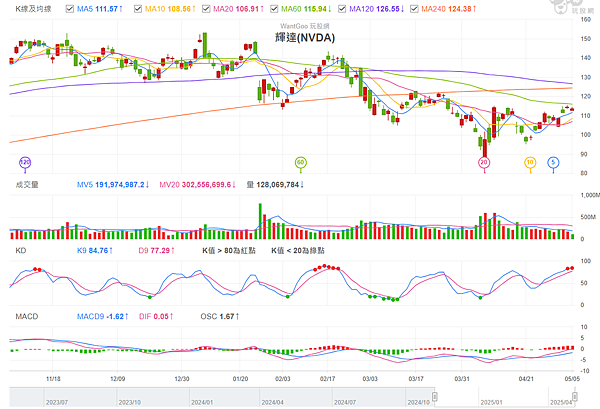Click the MACD panel label
This screenshot has width=600, height=409.
27,316
